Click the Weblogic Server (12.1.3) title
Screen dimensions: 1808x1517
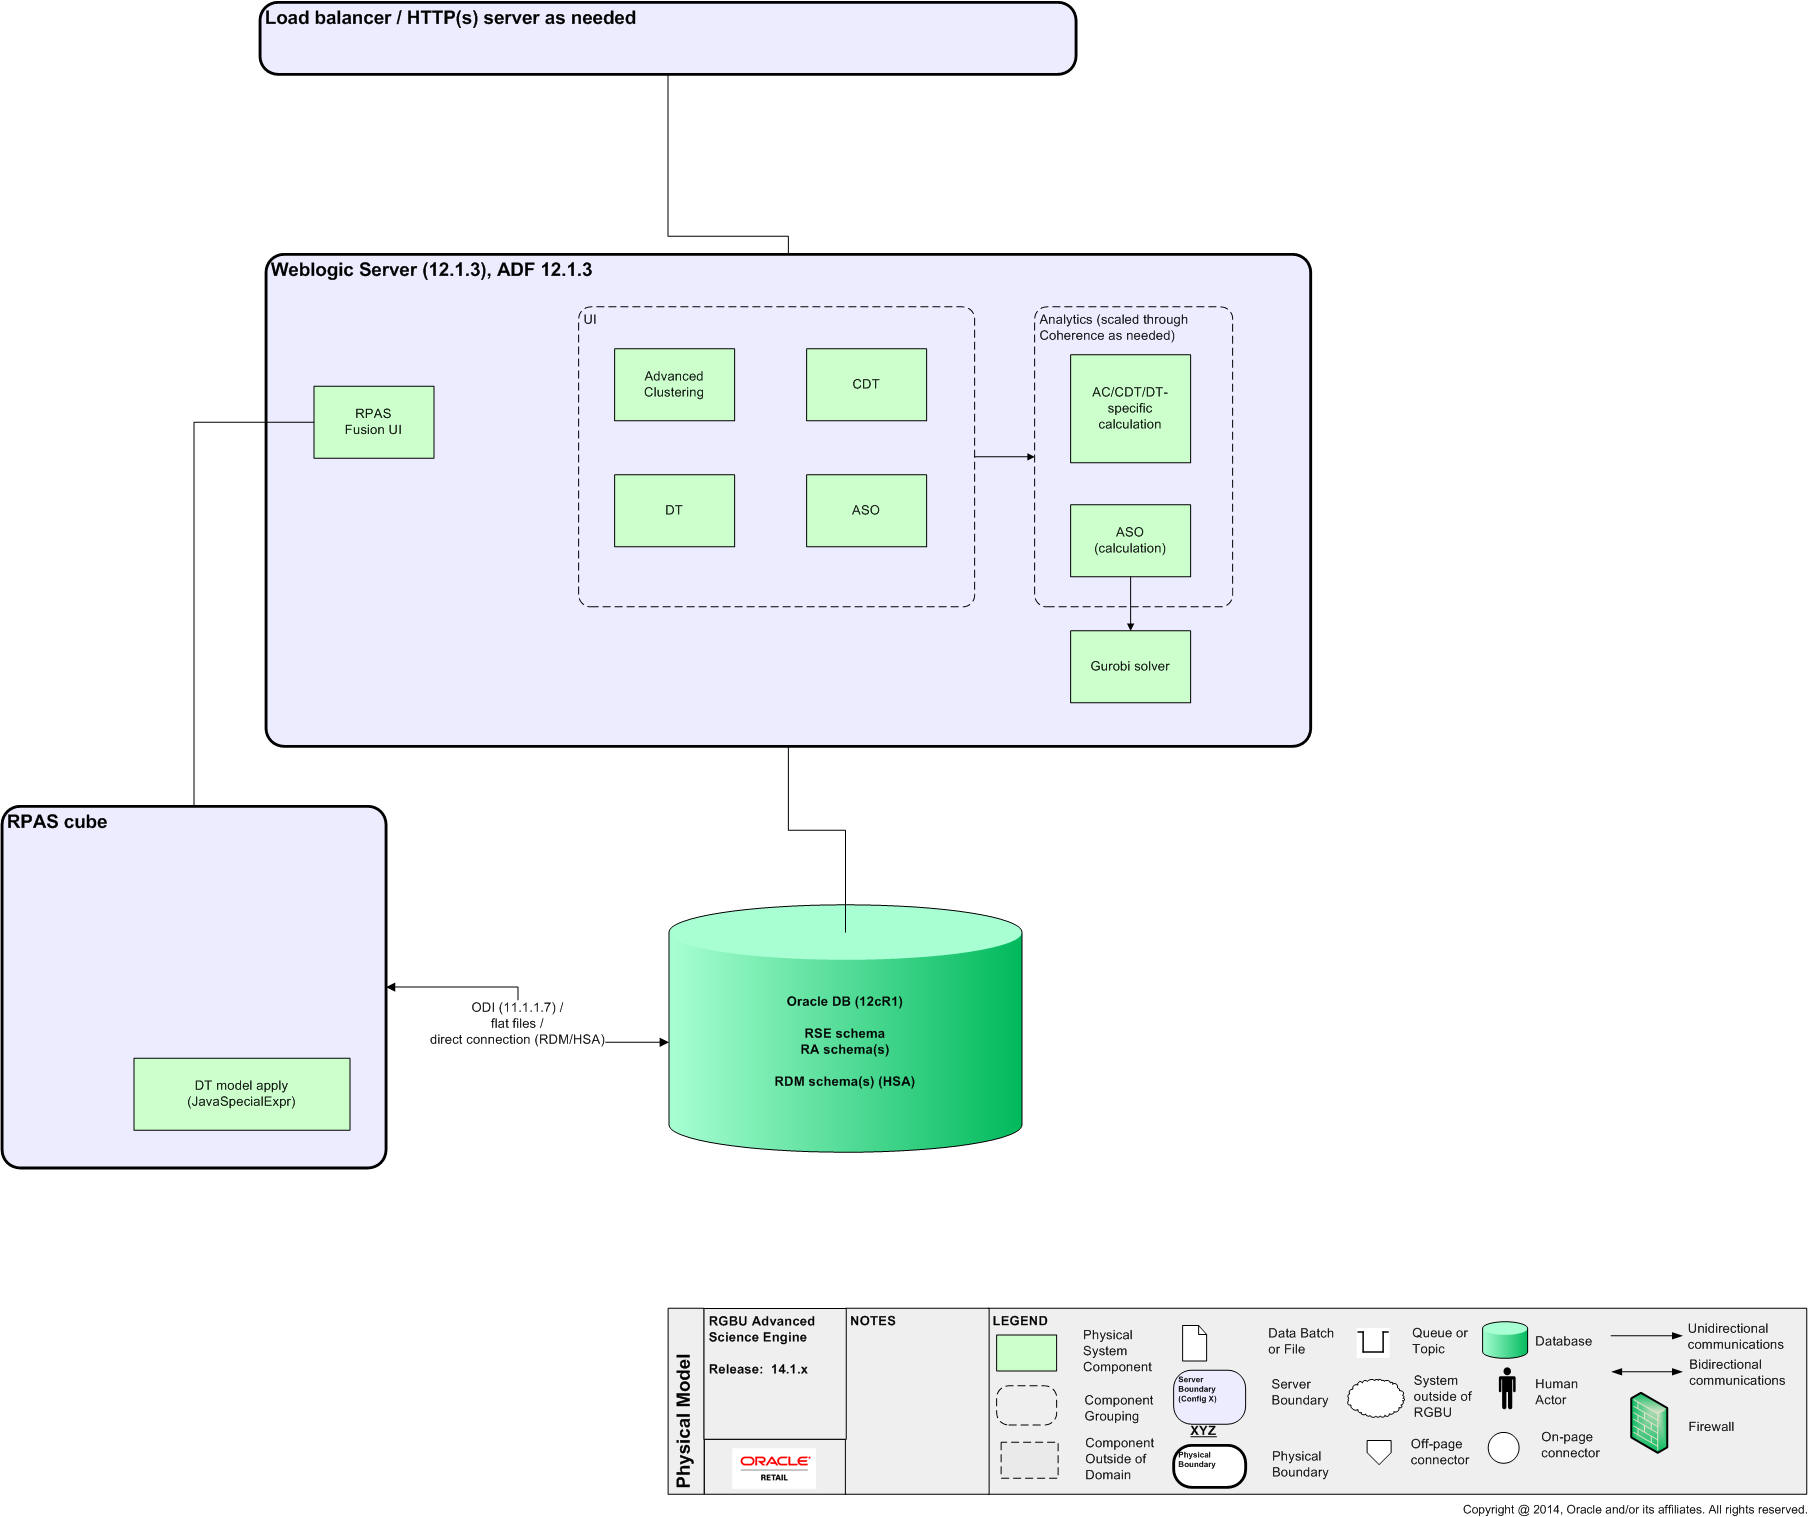pos(431,270)
